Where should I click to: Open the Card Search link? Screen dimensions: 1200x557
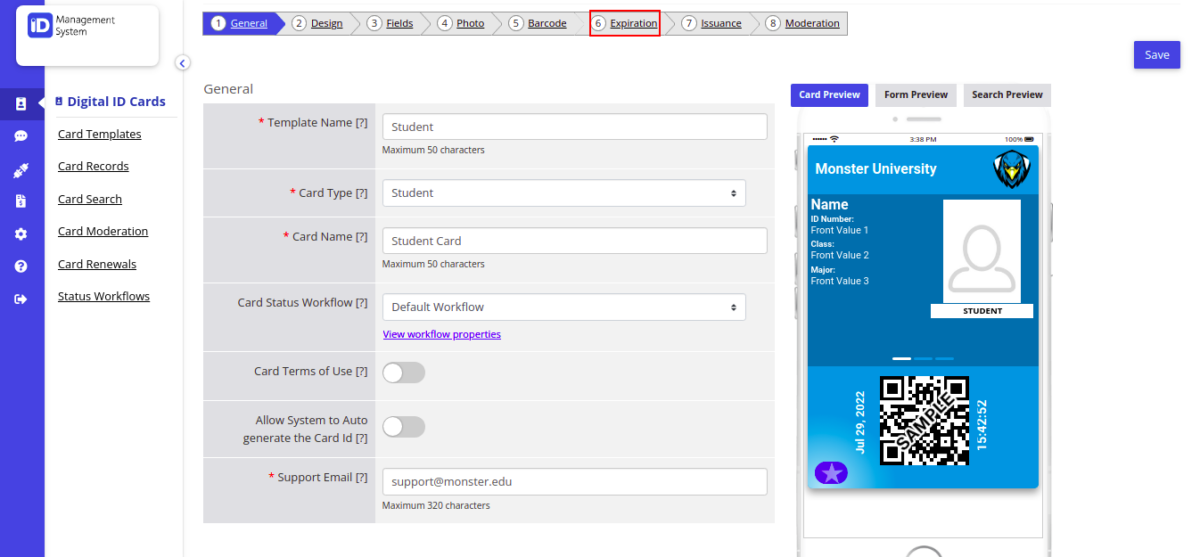(x=90, y=199)
